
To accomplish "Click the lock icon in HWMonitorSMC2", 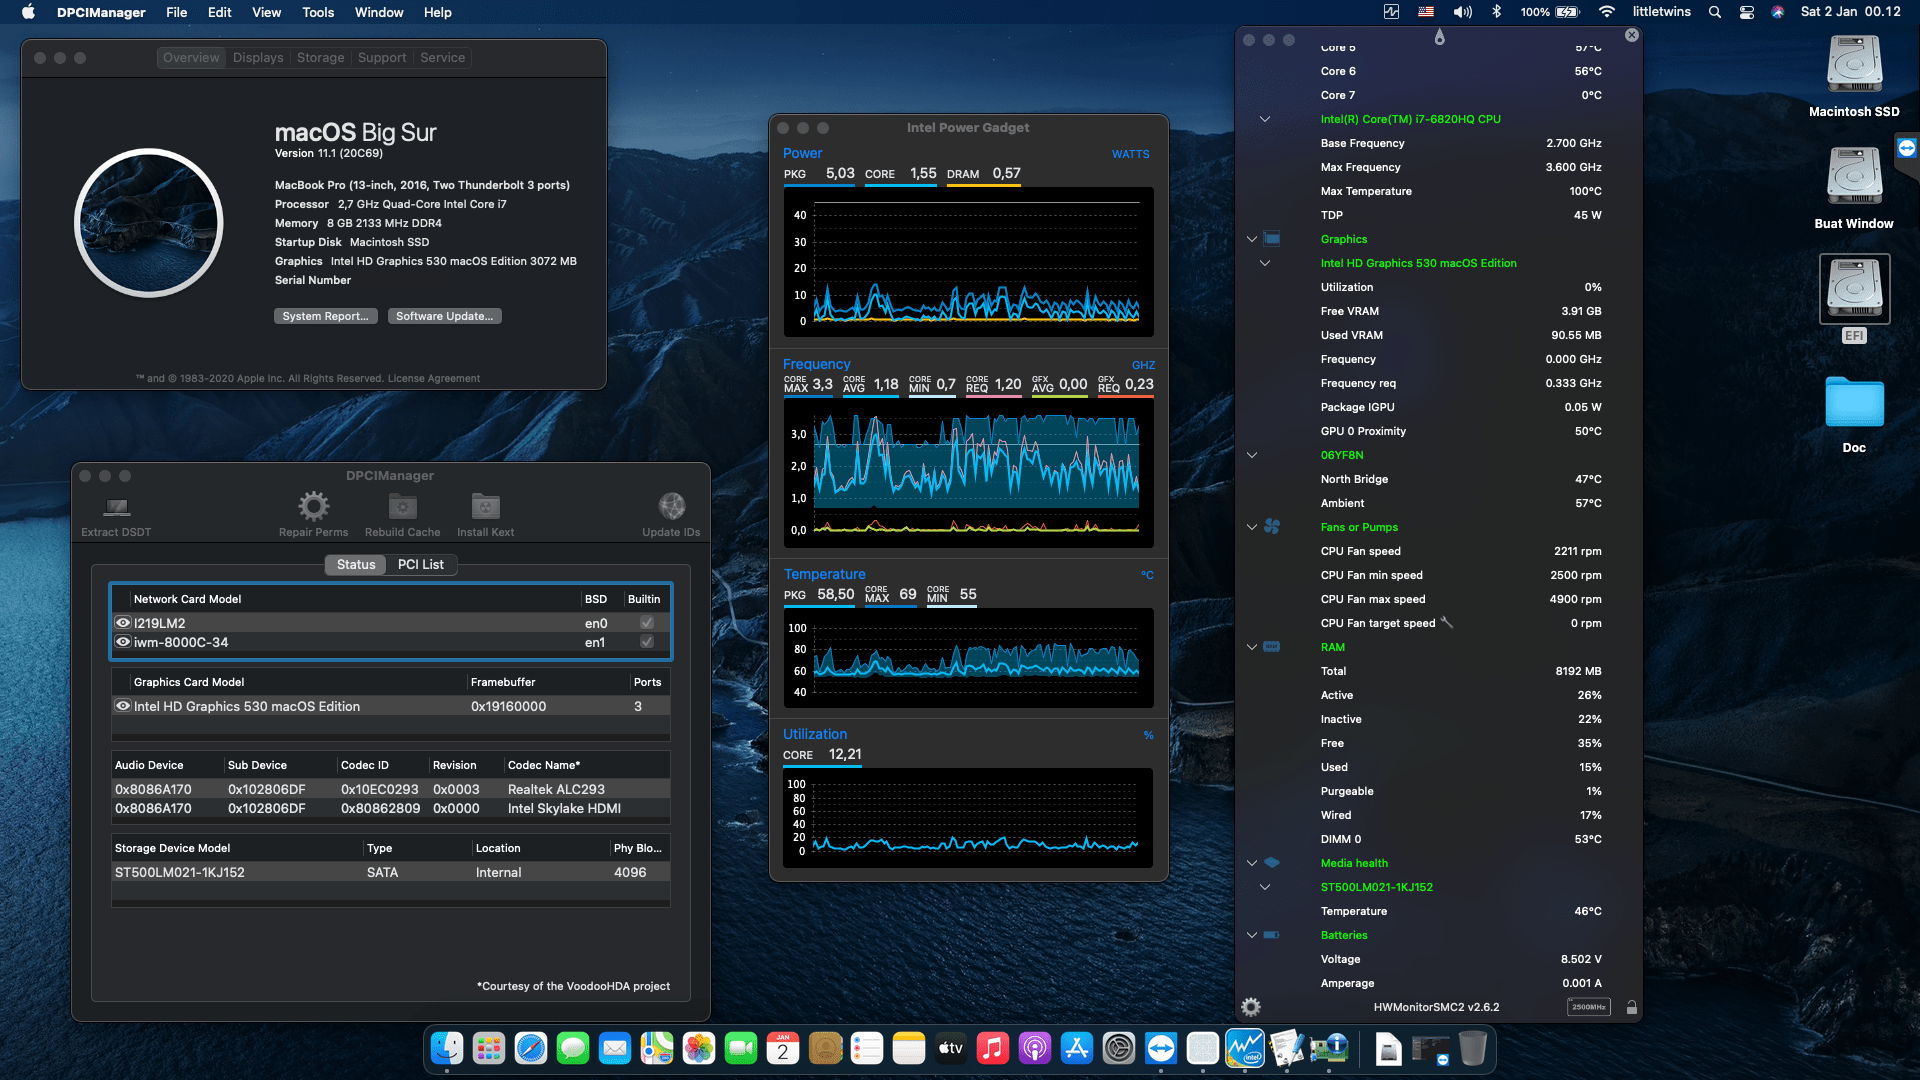I will tap(1632, 1007).
